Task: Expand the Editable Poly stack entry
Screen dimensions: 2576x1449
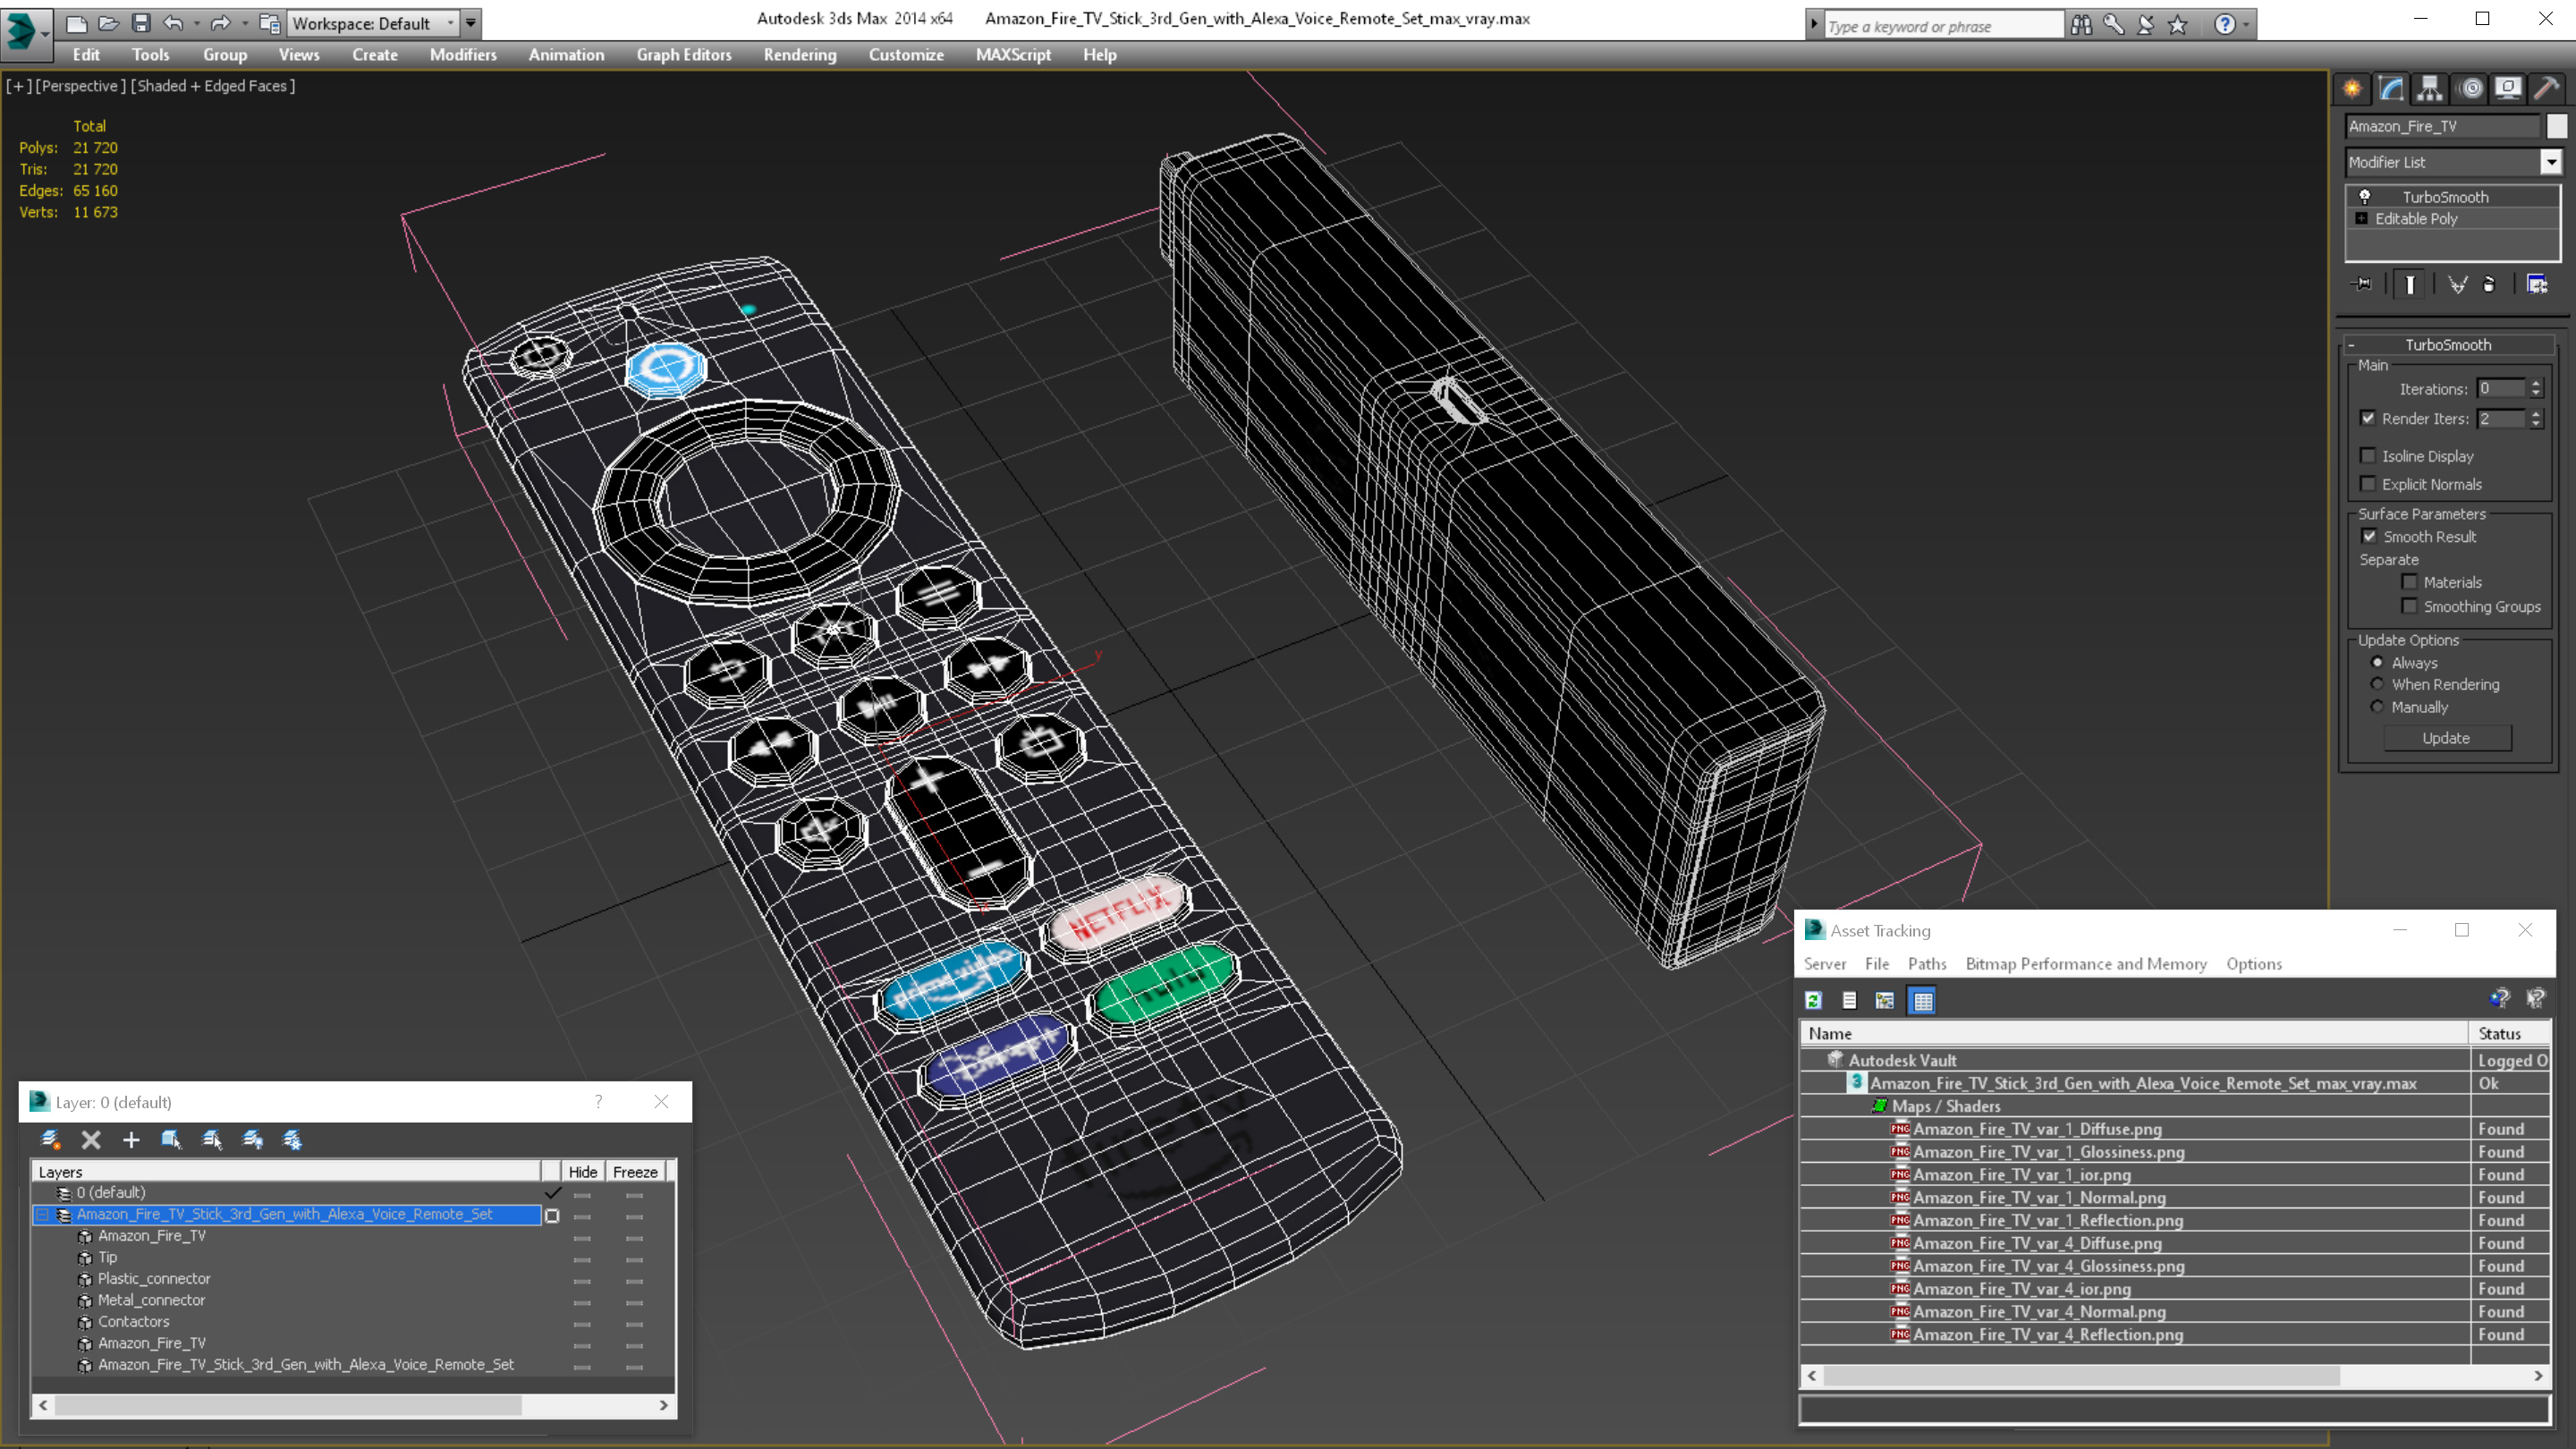Action: [2362, 218]
